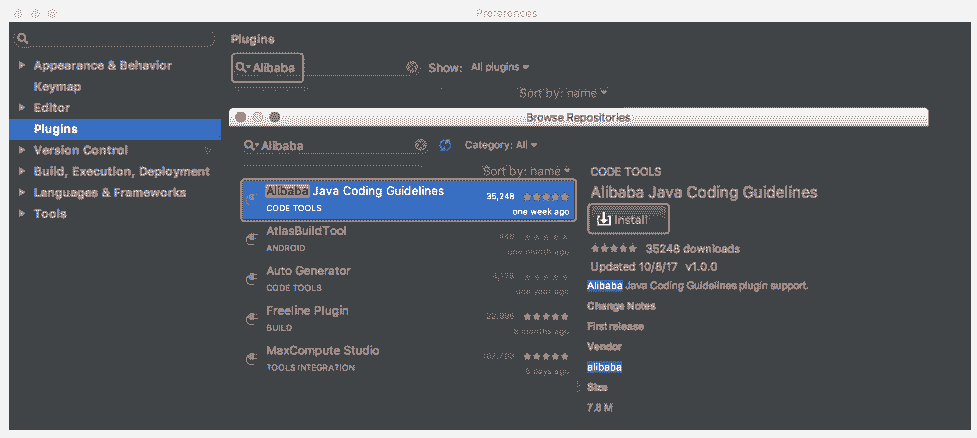Image resolution: width=977 pixels, height=438 pixels.
Task: Reload the plugin repository list
Action: pyautogui.click(x=445, y=145)
